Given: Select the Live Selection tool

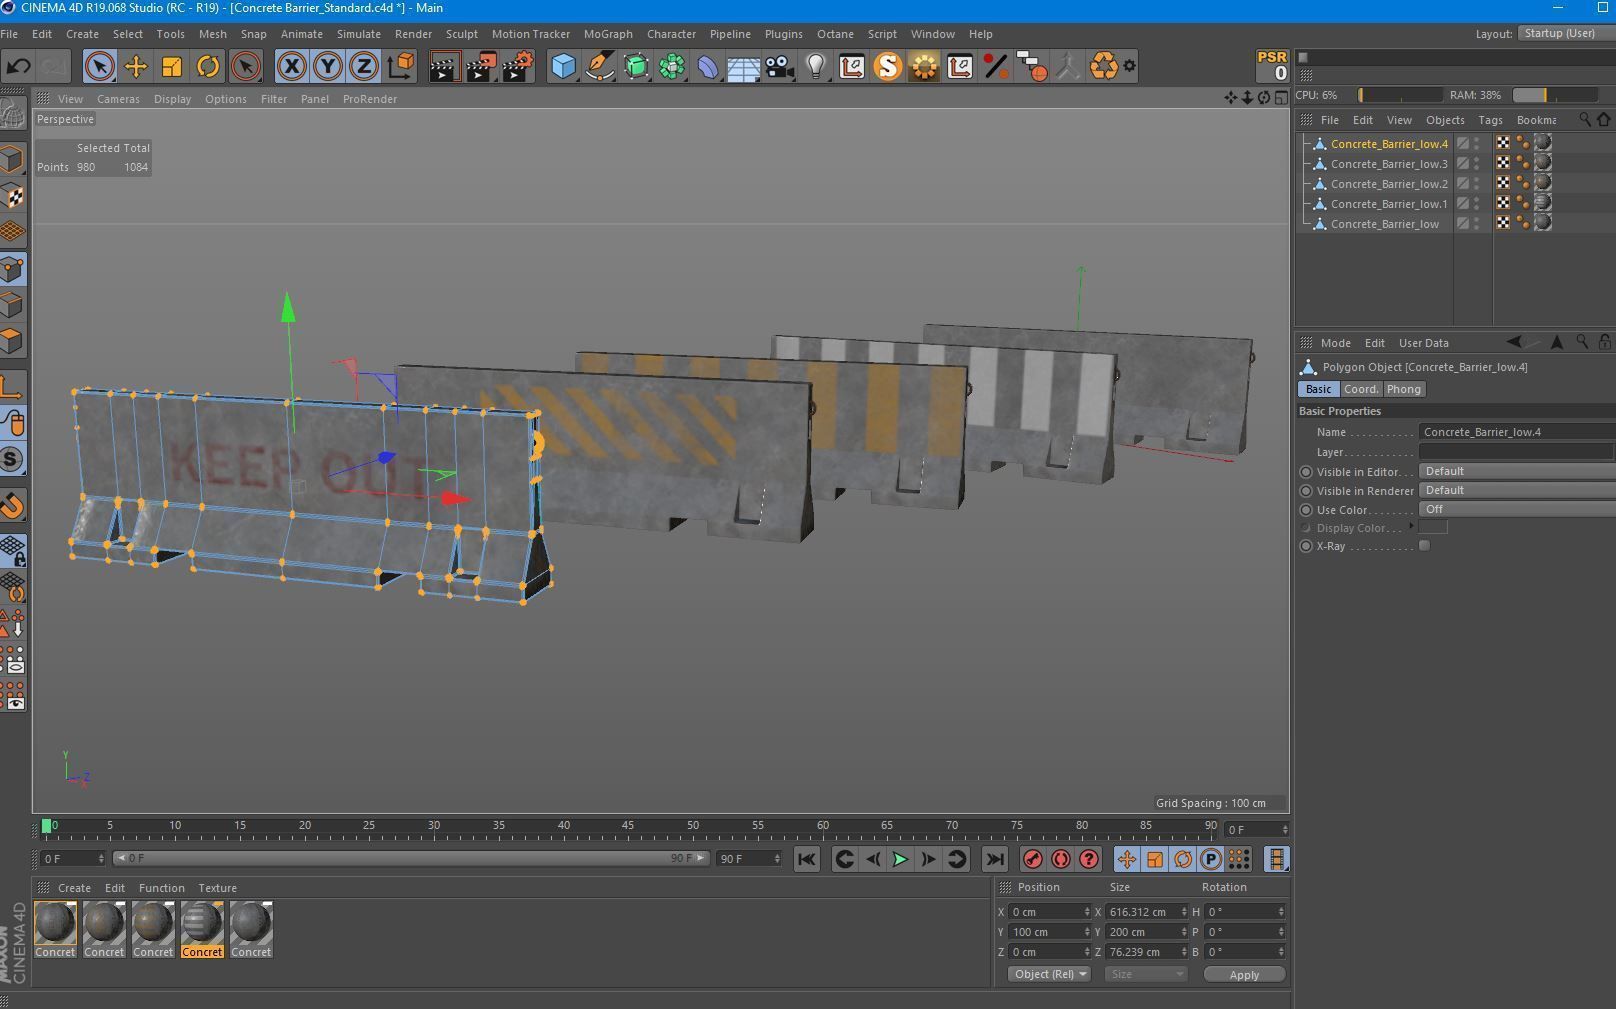Looking at the screenshot, I should (x=99, y=67).
